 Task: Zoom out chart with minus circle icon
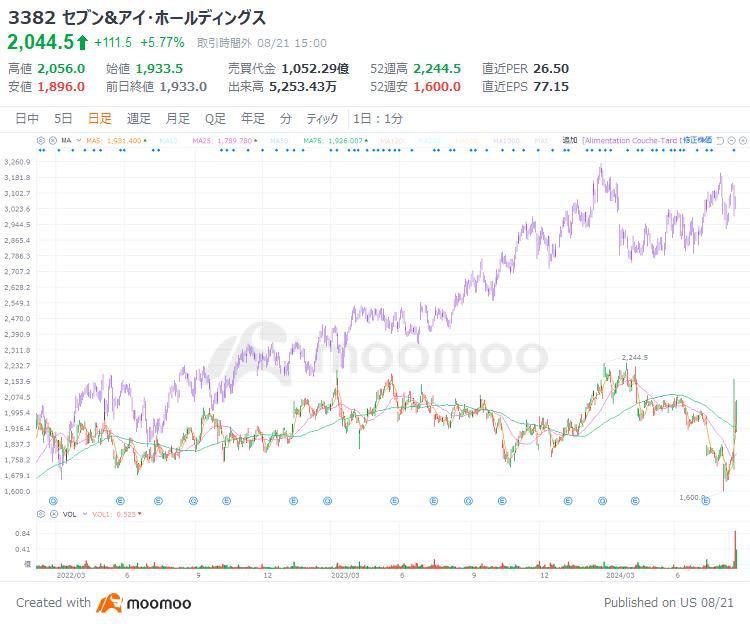tap(731, 141)
